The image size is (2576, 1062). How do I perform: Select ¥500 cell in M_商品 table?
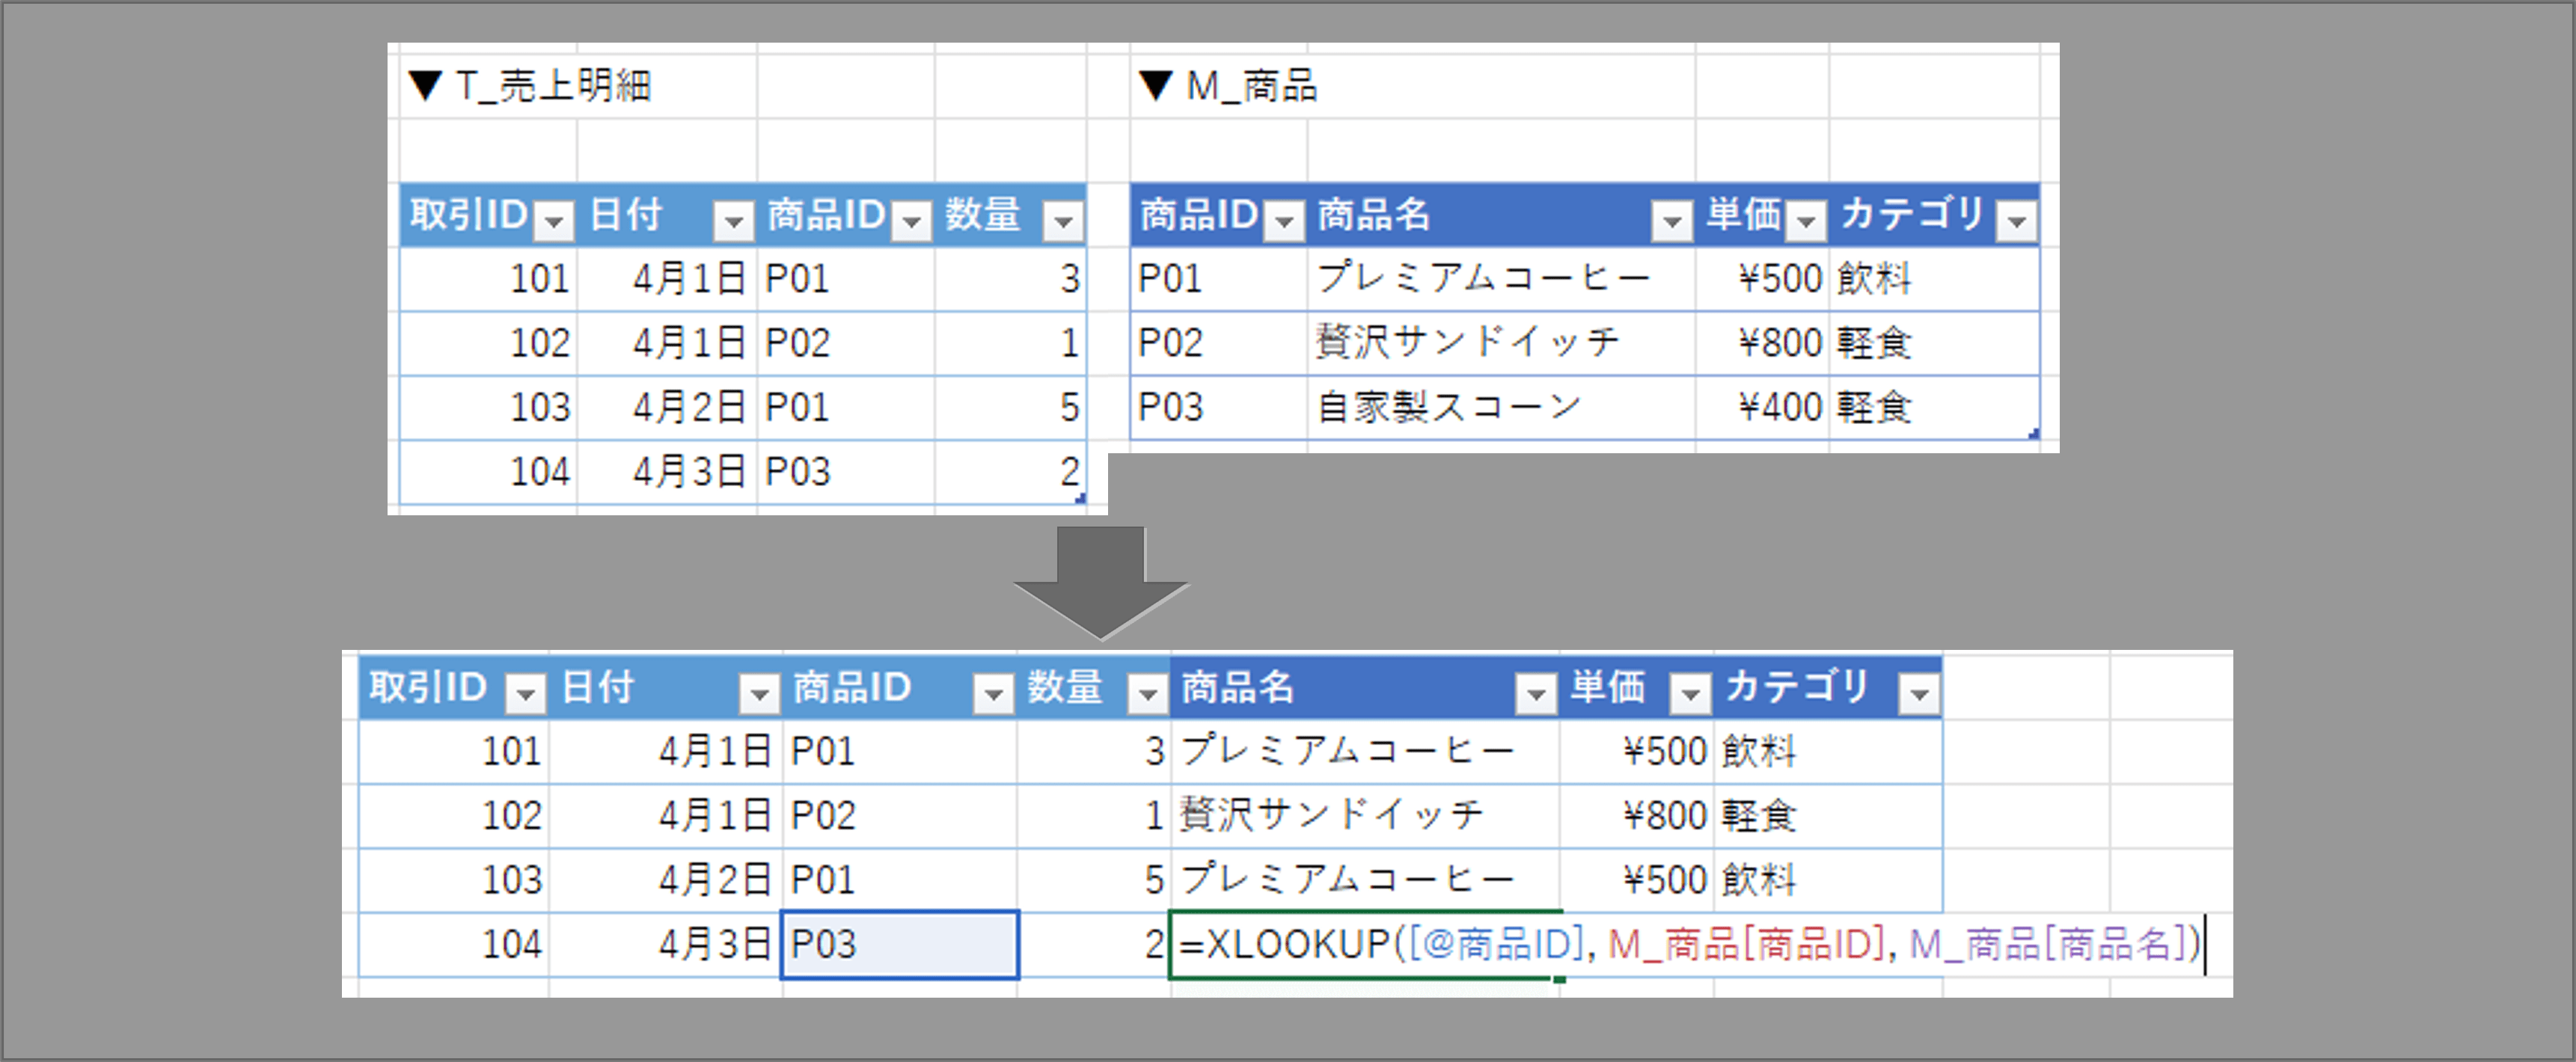[x=1762, y=278]
